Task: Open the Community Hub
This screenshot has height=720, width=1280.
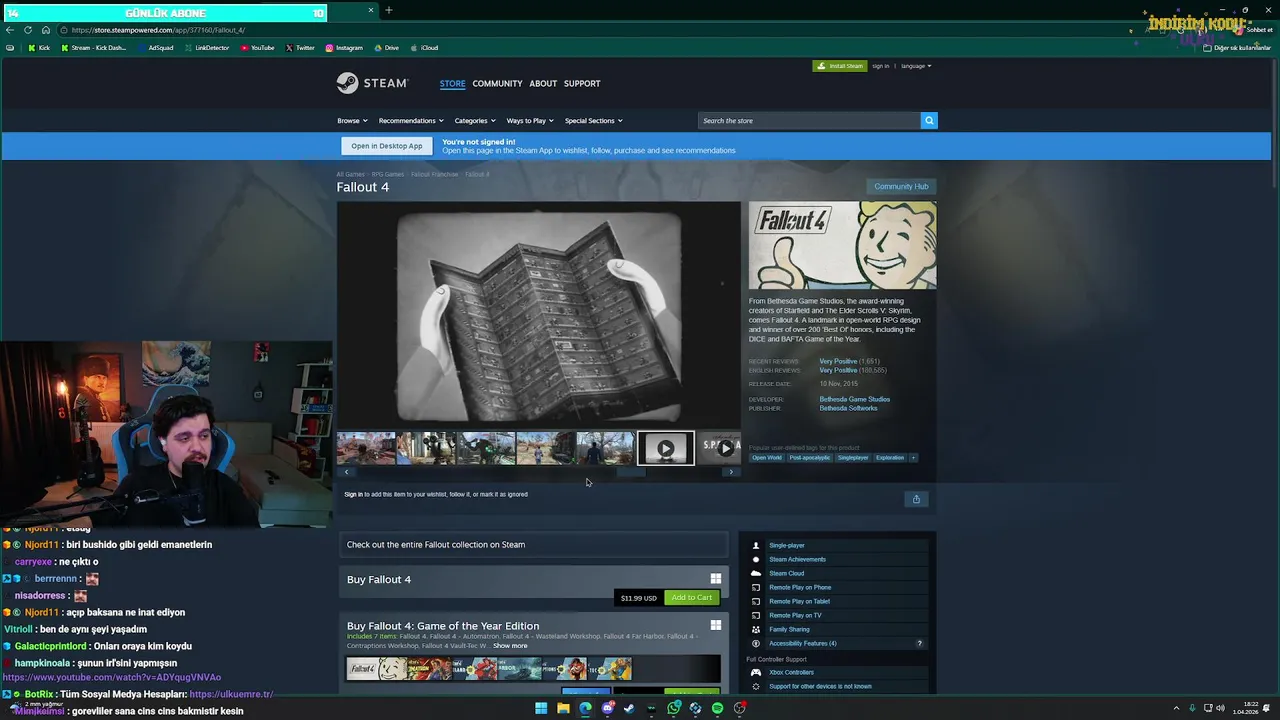Action: (x=901, y=186)
